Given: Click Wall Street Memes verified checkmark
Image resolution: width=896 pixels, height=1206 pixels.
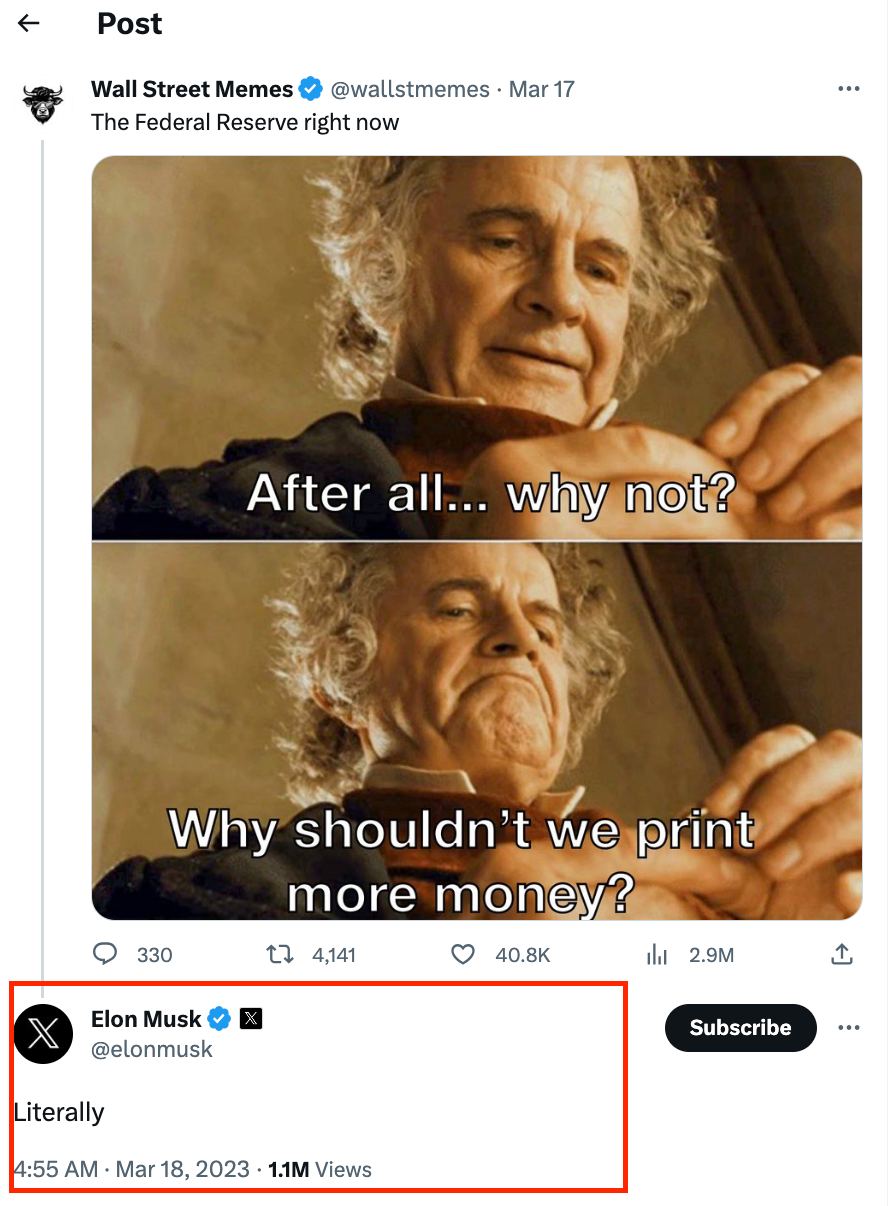Looking at the screenshot, I should pyautogui.click(x=310, y=88).
